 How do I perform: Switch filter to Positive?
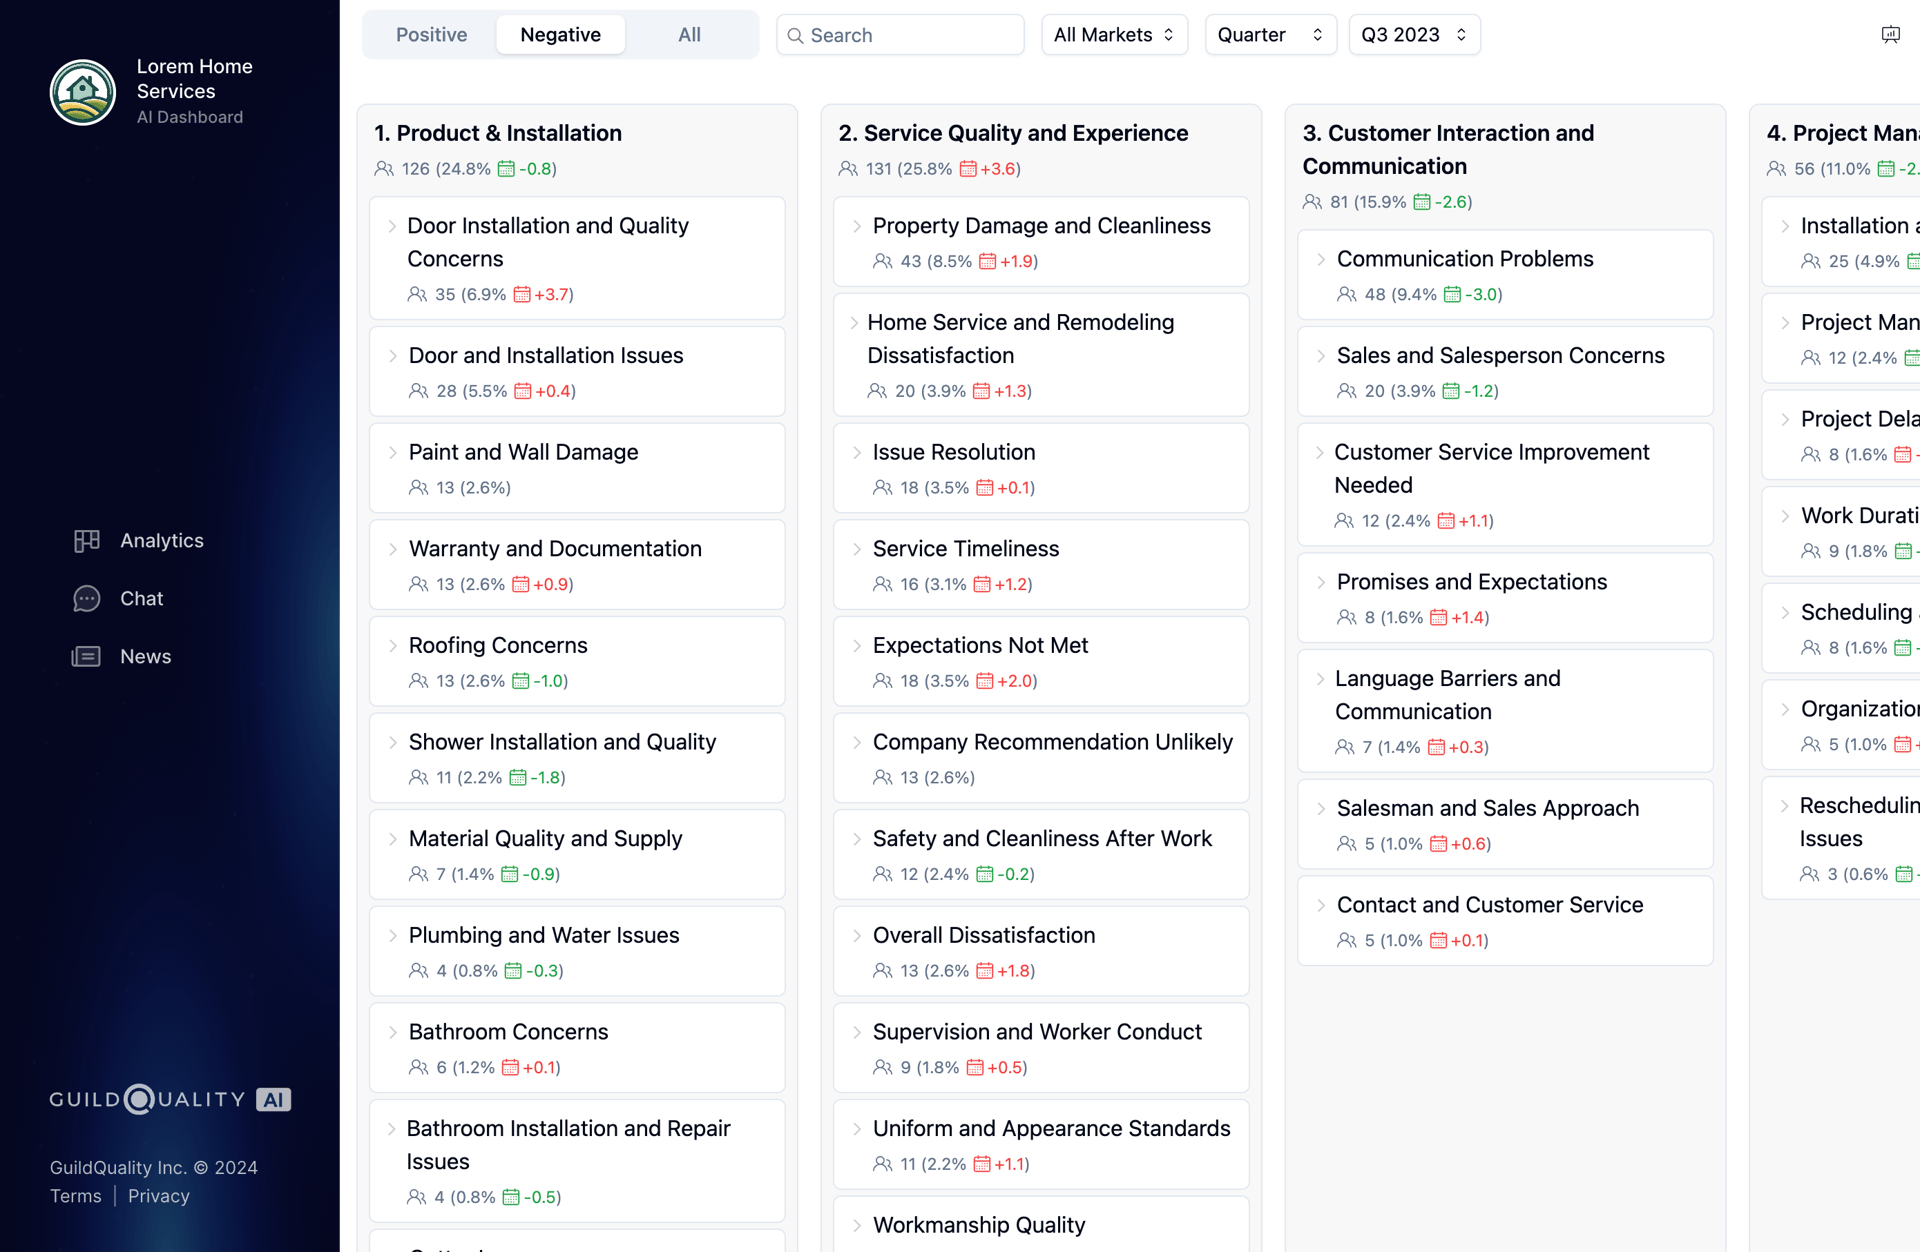pos(431,35)
